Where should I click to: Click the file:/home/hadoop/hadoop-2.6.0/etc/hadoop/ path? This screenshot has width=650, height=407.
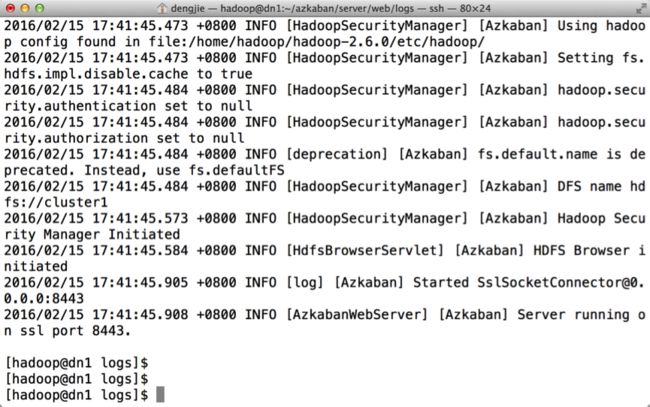coord(316,42)
